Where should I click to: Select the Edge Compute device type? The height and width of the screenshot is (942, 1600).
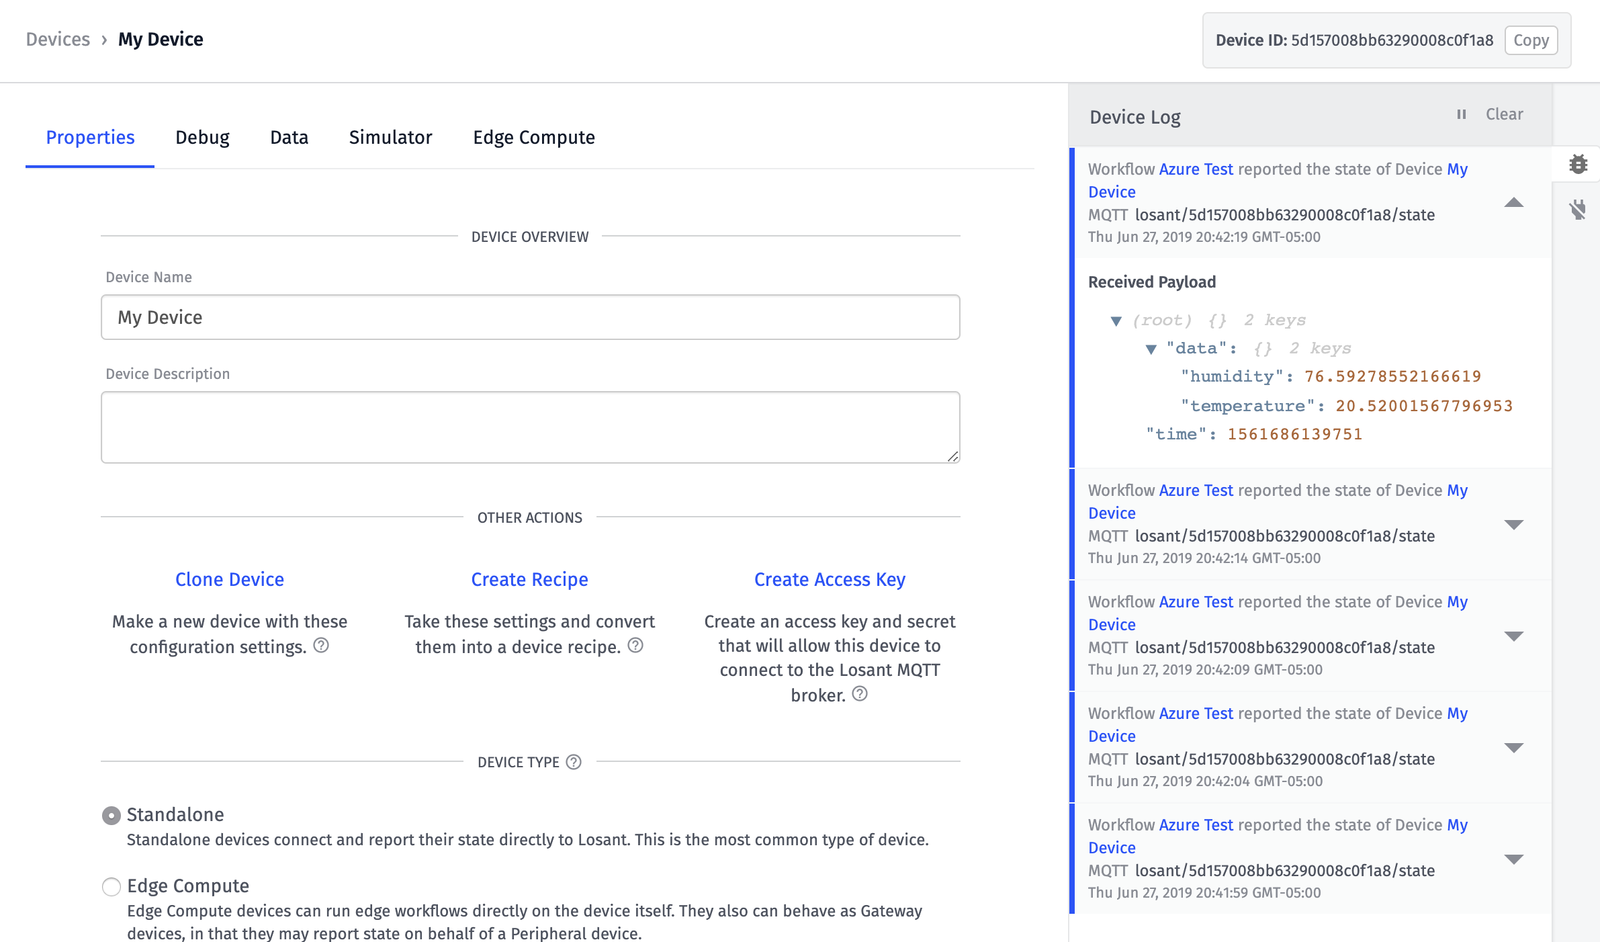(x=111, y=887)
